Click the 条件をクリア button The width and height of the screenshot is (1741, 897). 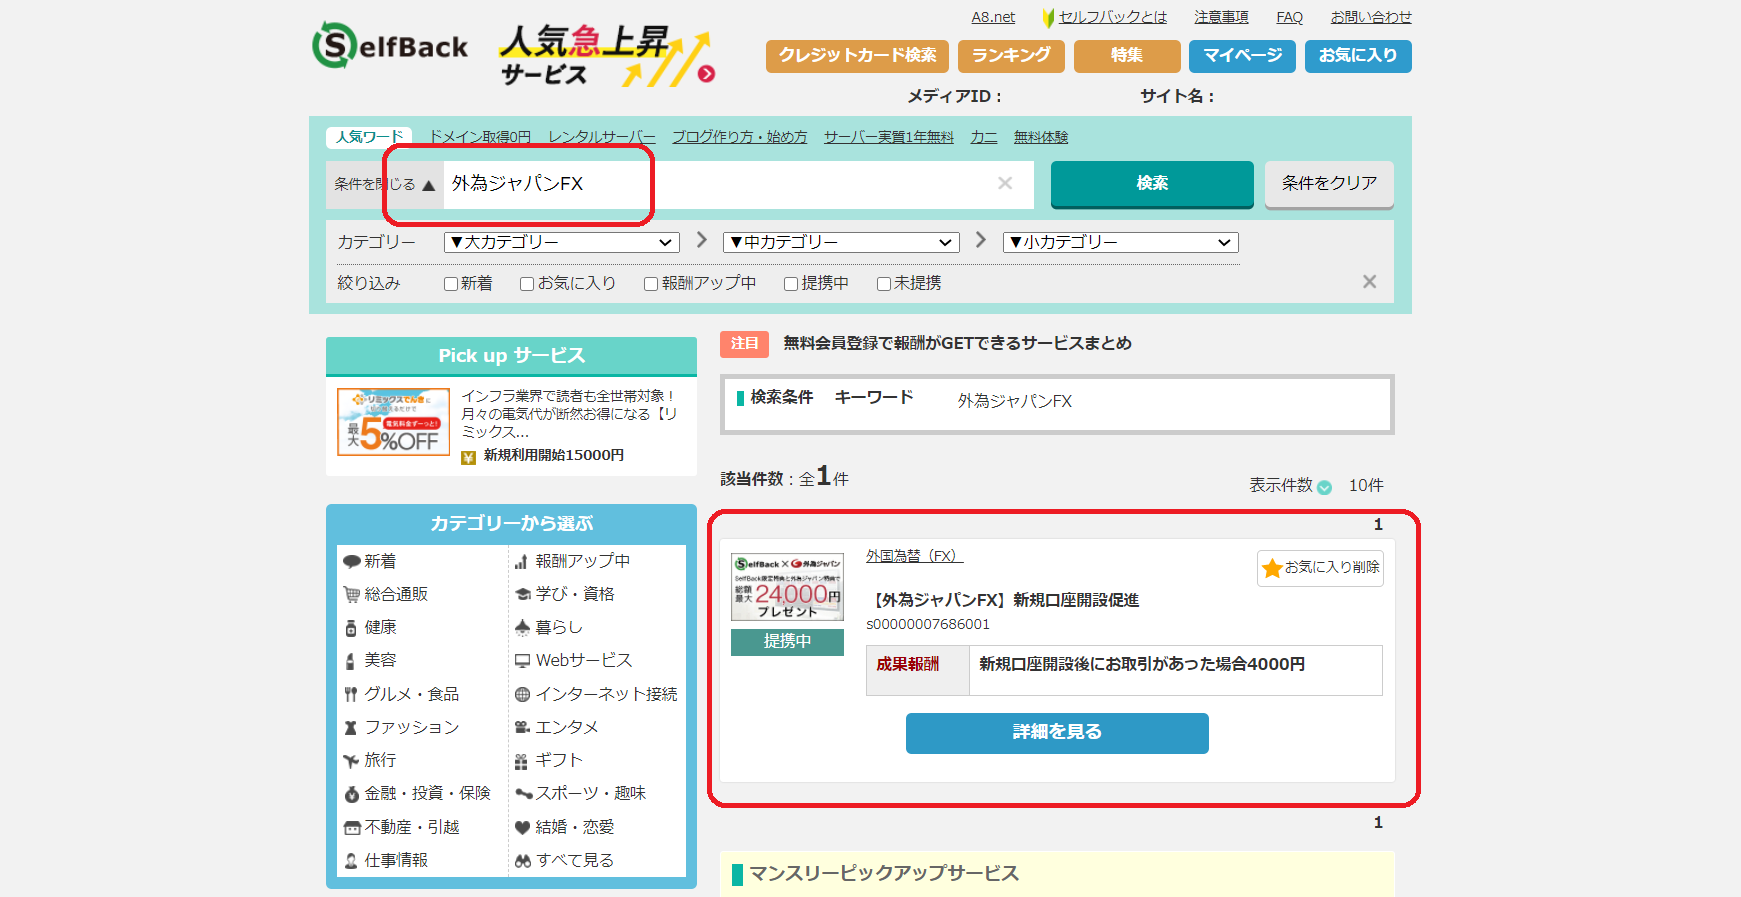tap(1329, 184)
